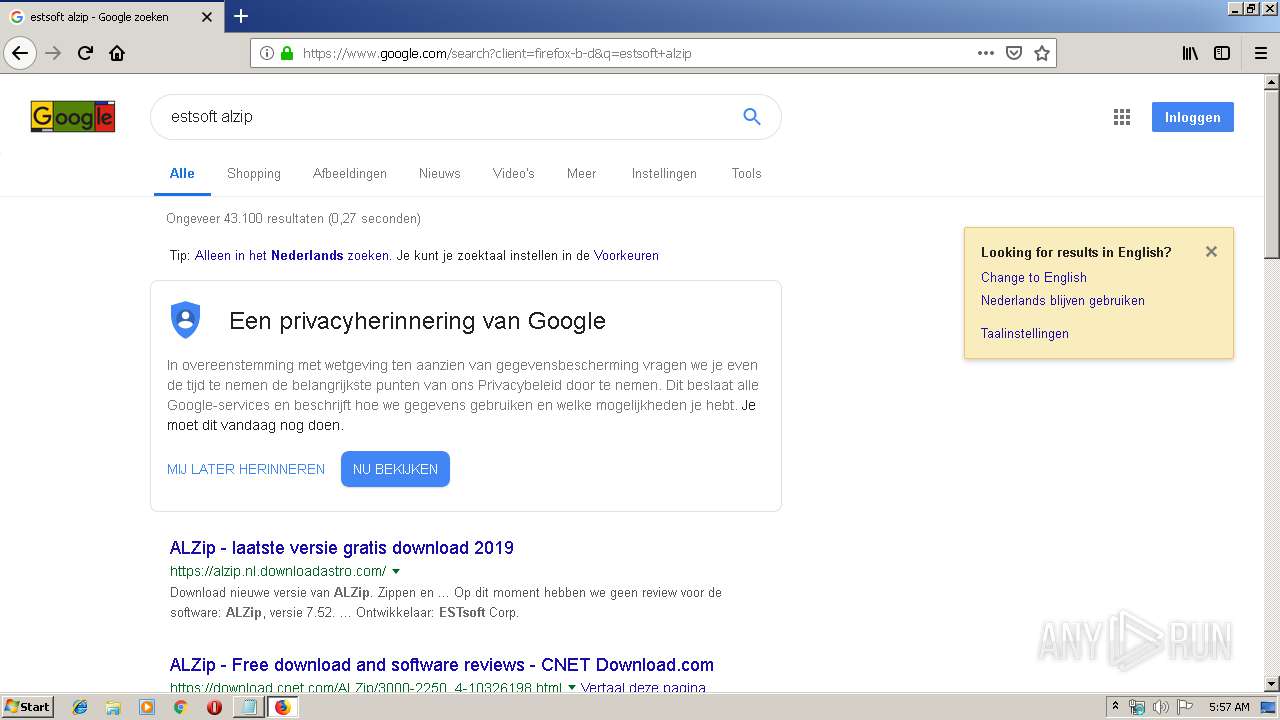
Task: Select the estsoft alzip browser tab
Action: point(110,16)
